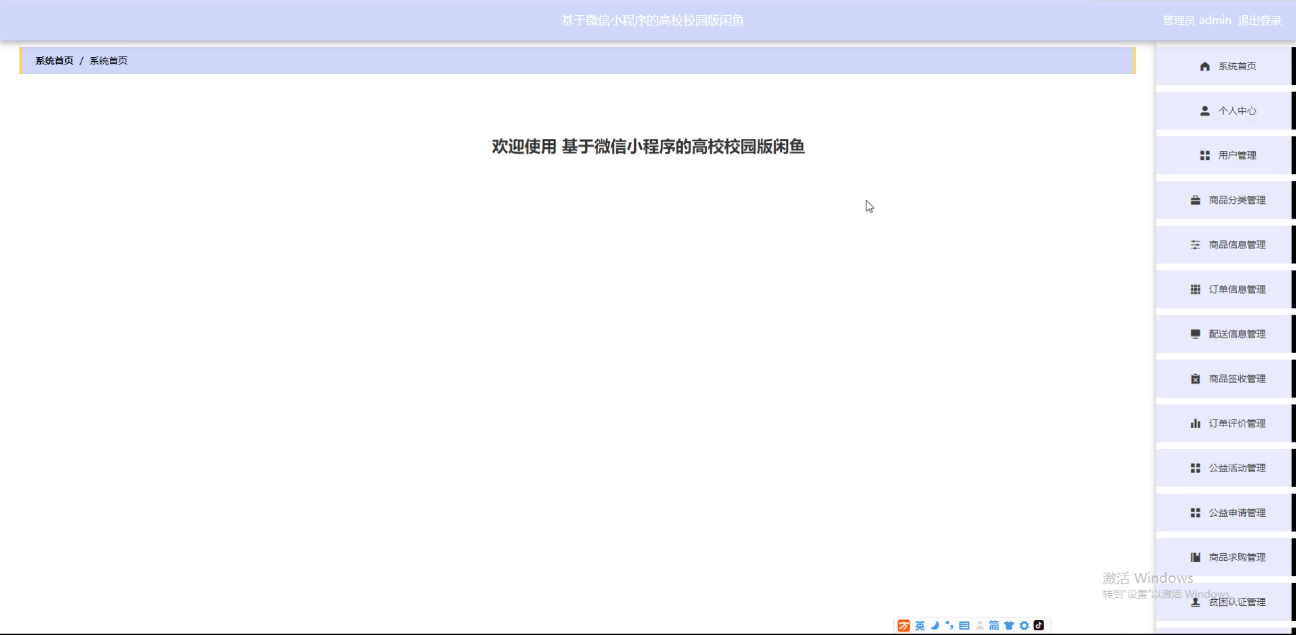The image size is (1296, 635).
Task: Select the person icon for 个人中心
Action: tap(1195, 110)
